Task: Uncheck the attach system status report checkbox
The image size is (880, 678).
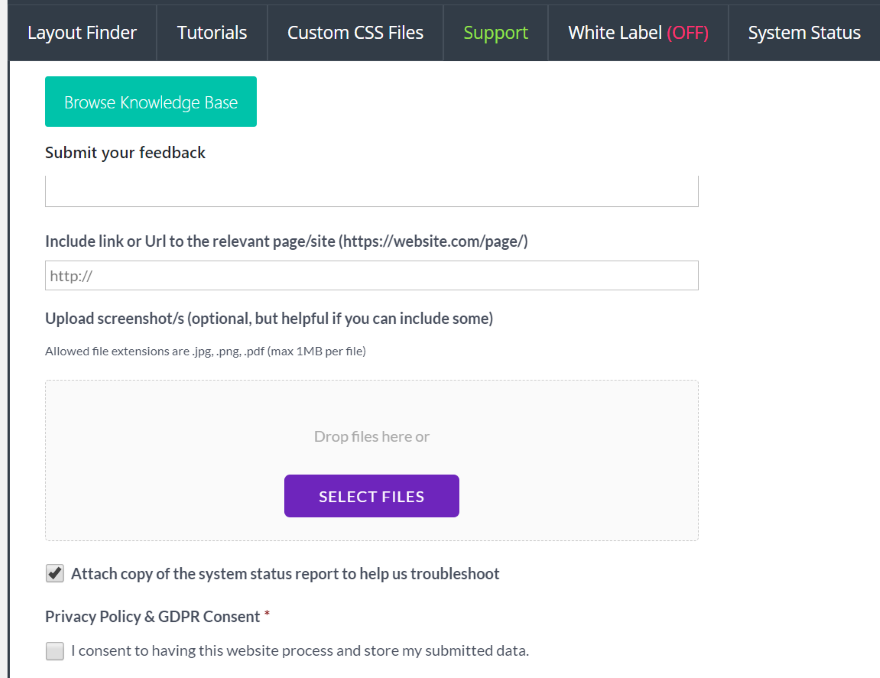Action: pos(55,574)
